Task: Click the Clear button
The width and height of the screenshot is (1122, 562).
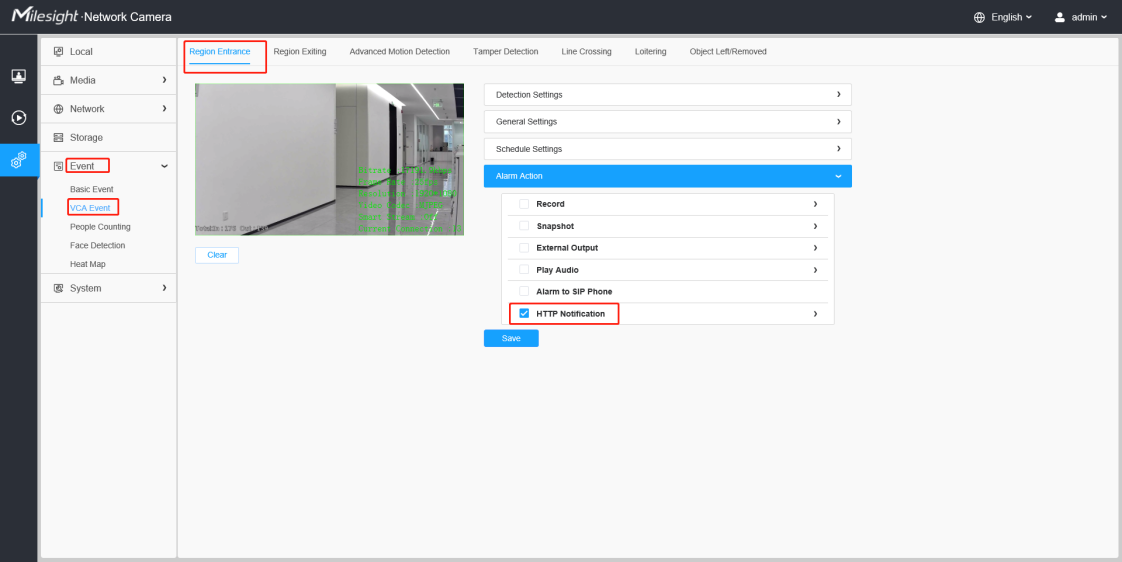Action: coord(217,255)
